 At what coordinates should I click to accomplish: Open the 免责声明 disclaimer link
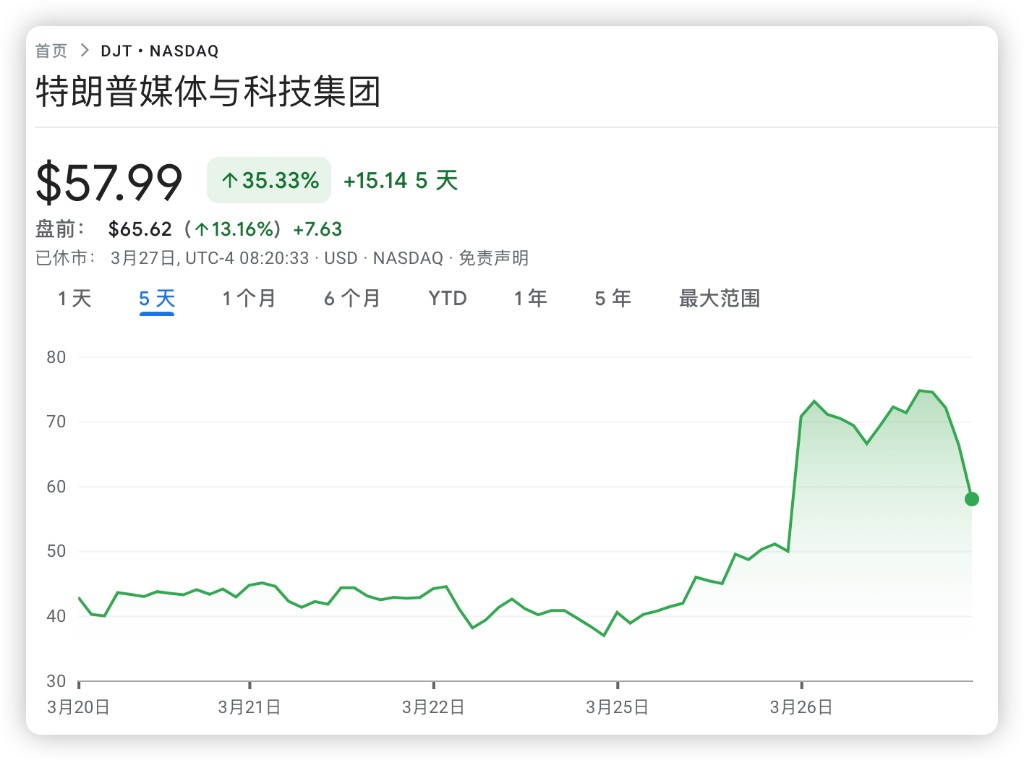494,258
